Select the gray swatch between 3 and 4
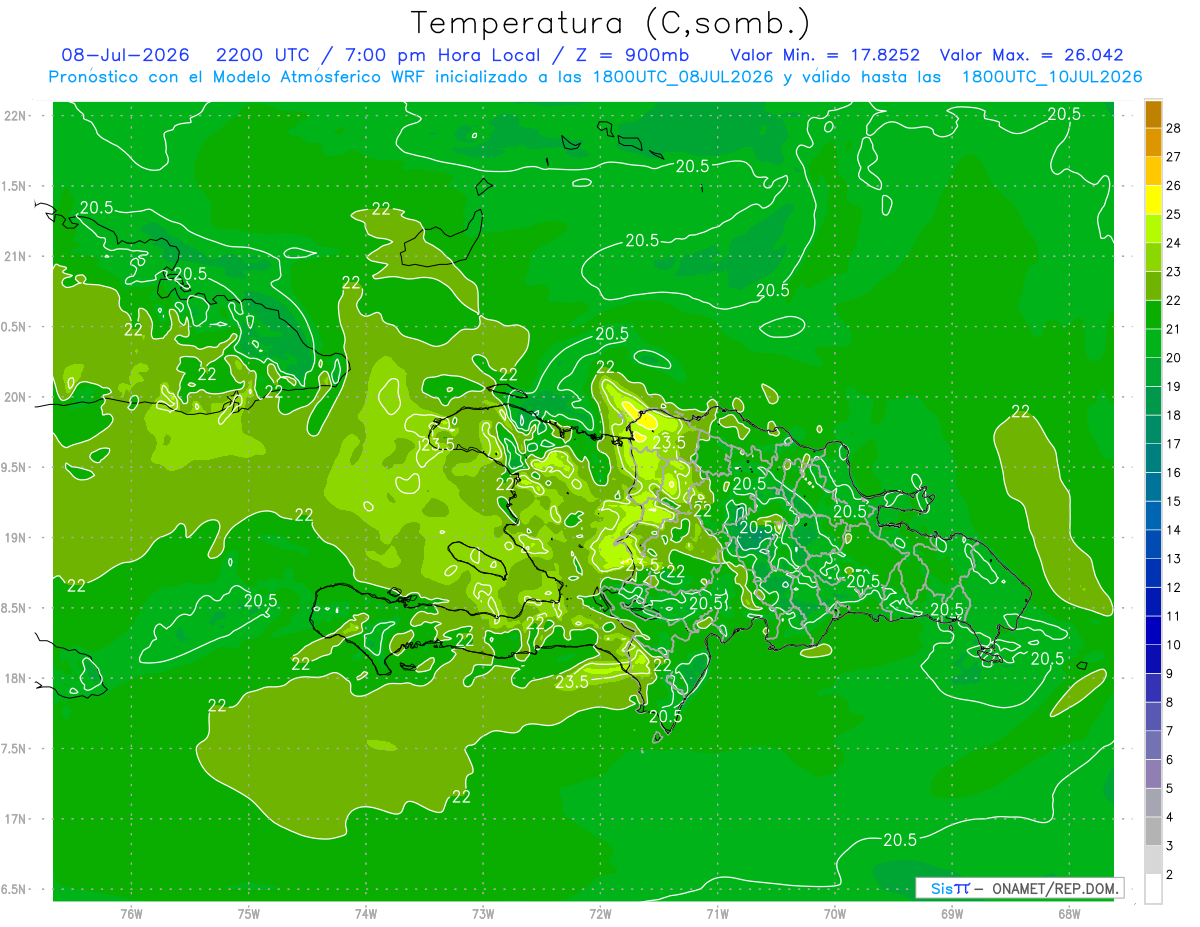 1153,832
